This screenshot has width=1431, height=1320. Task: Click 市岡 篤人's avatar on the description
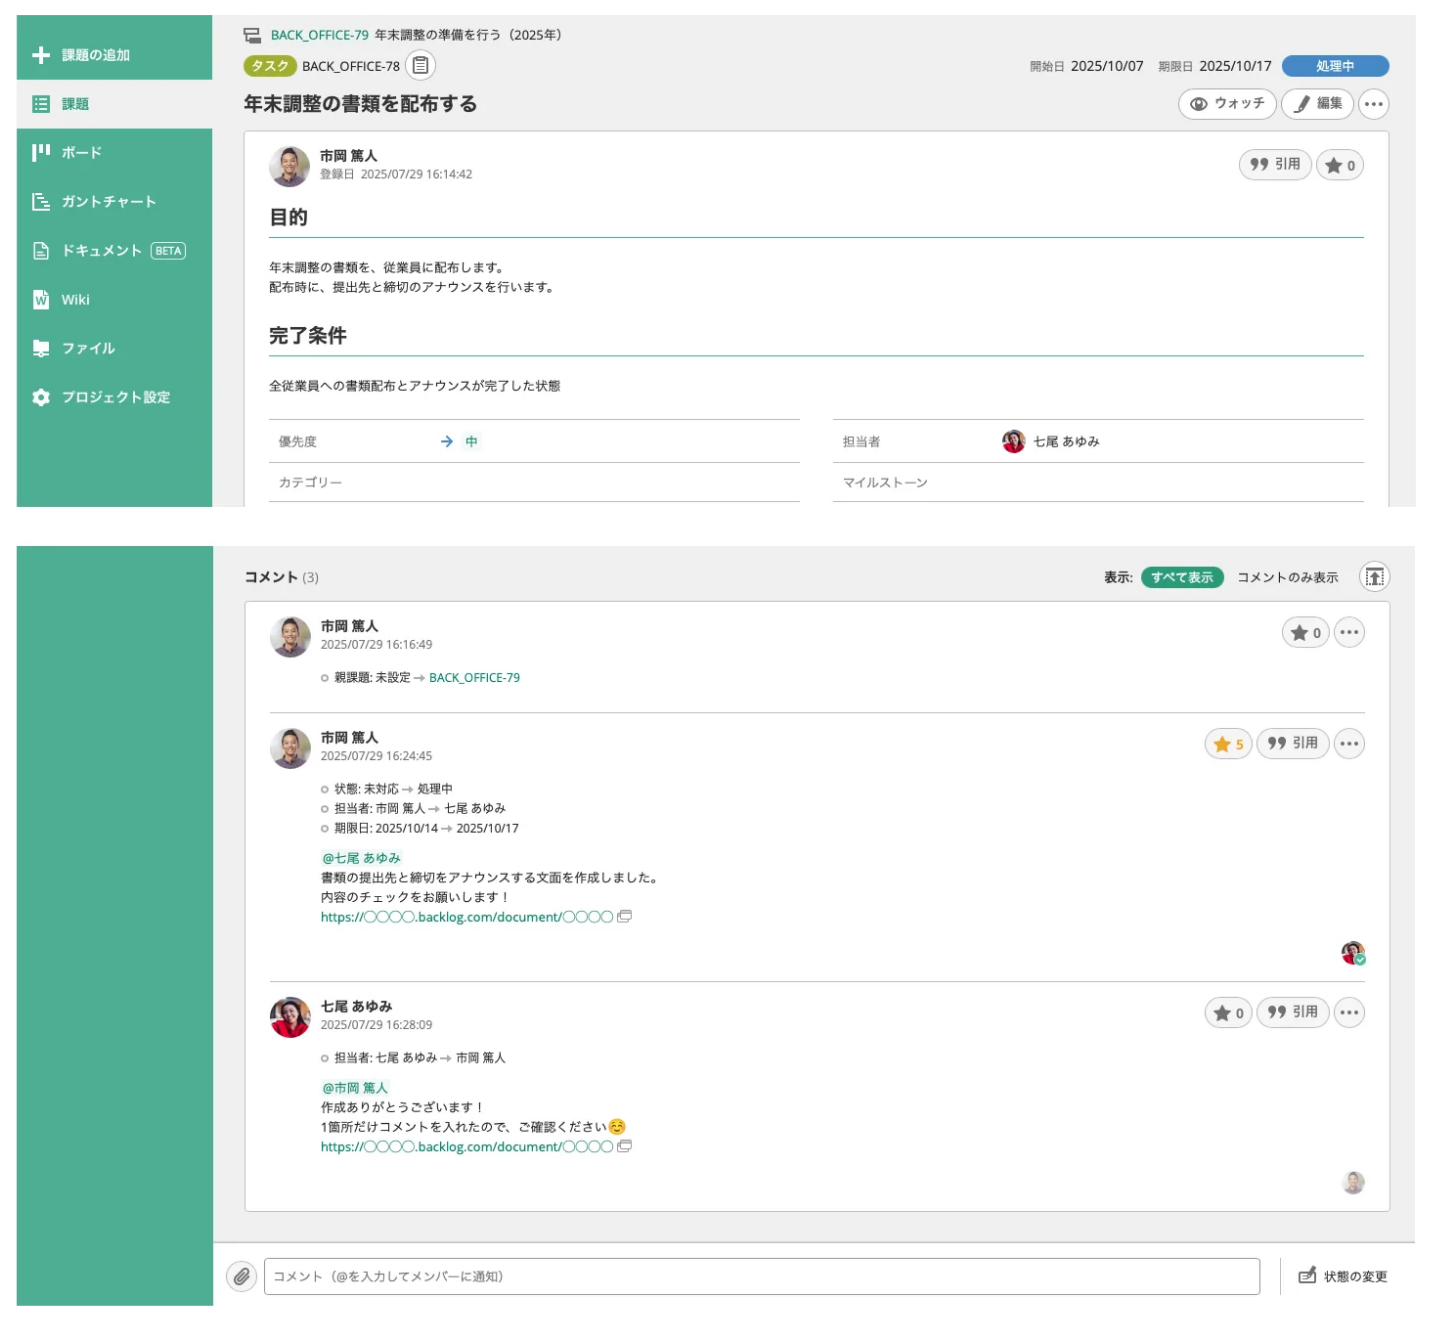click(290, 166)
